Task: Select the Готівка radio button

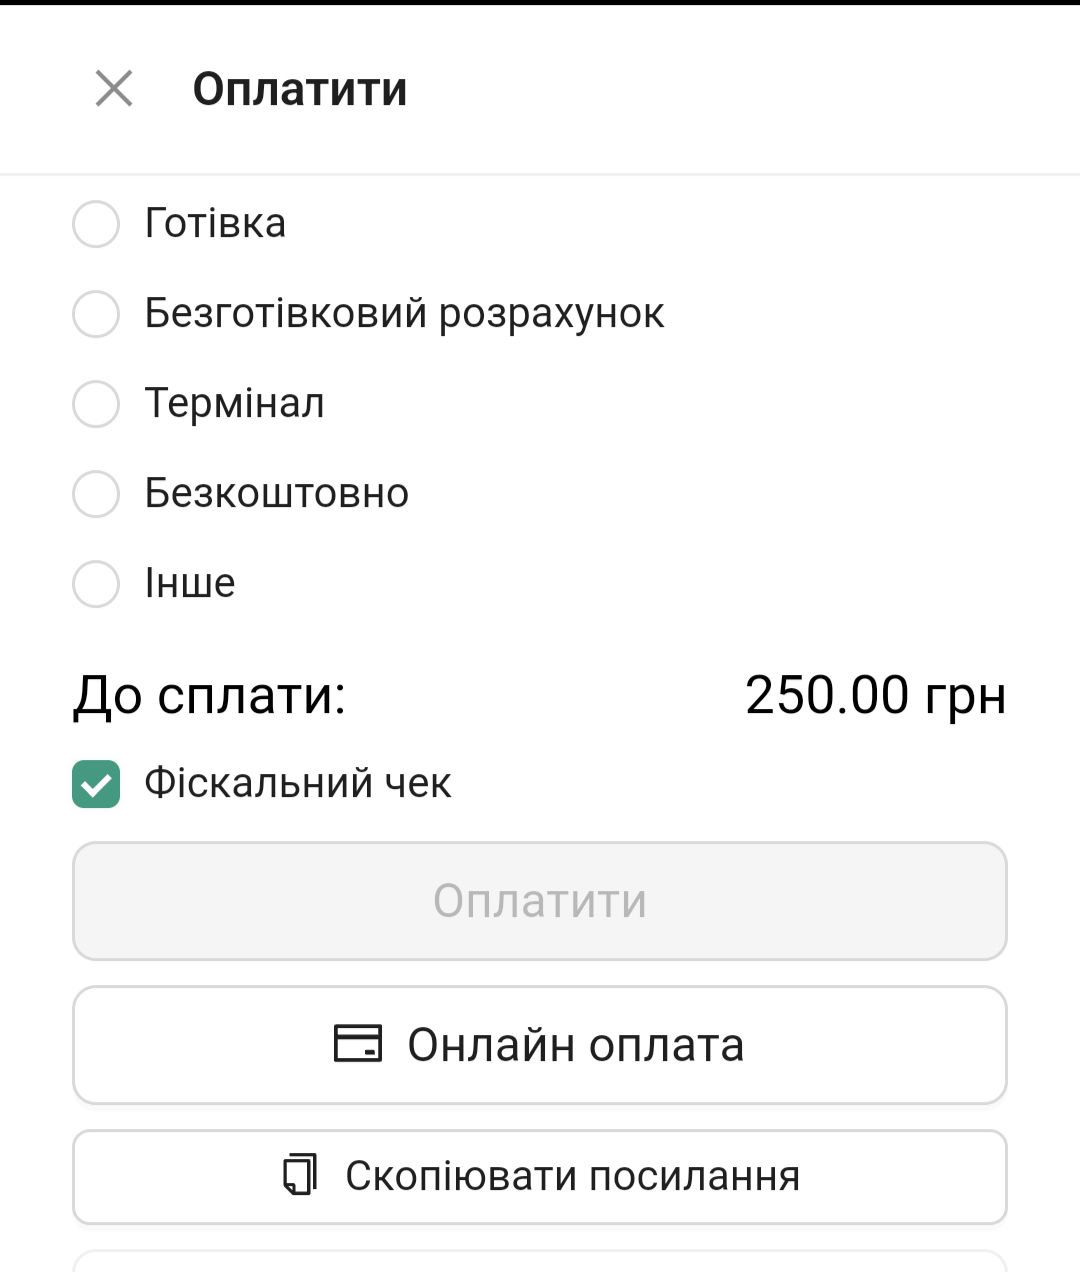Action: [x=96, y=223]
